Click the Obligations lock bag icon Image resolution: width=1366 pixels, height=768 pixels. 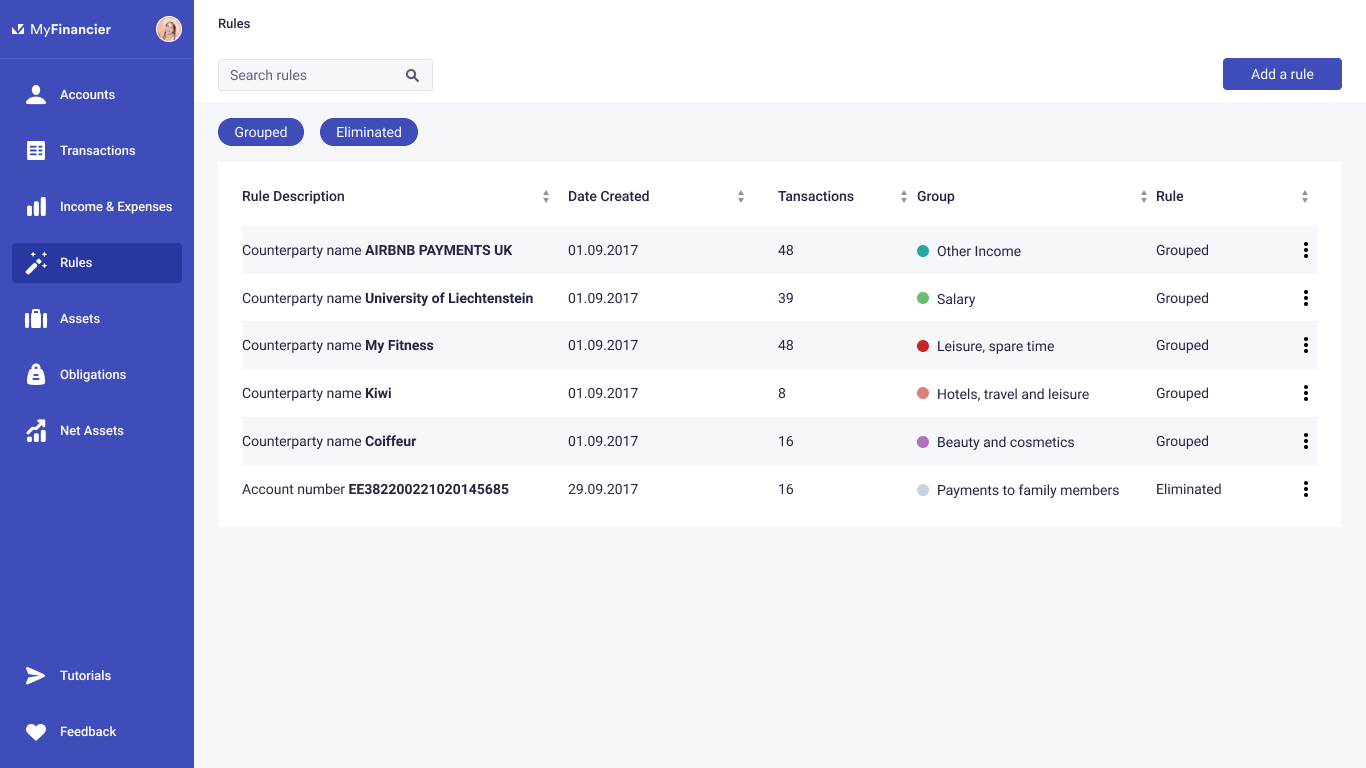click(36, 375)
